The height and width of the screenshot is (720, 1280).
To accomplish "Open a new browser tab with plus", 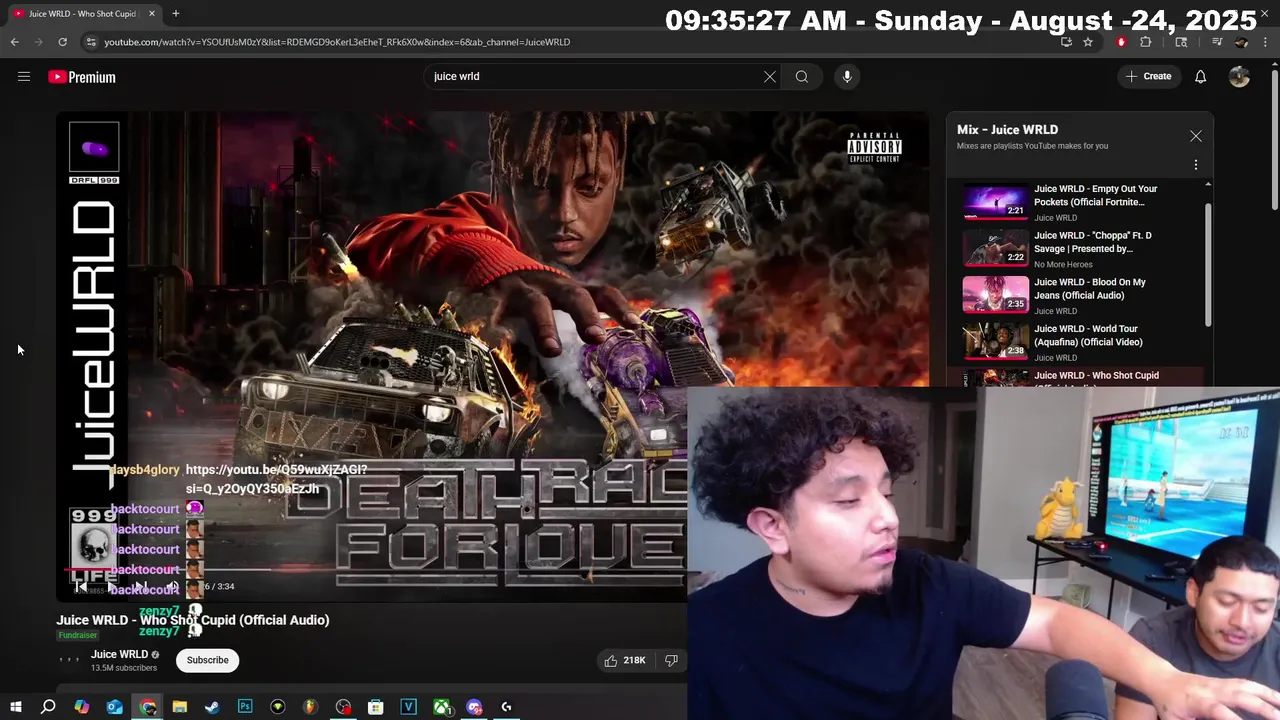I will pyautogui.click(x=175, y=13).
